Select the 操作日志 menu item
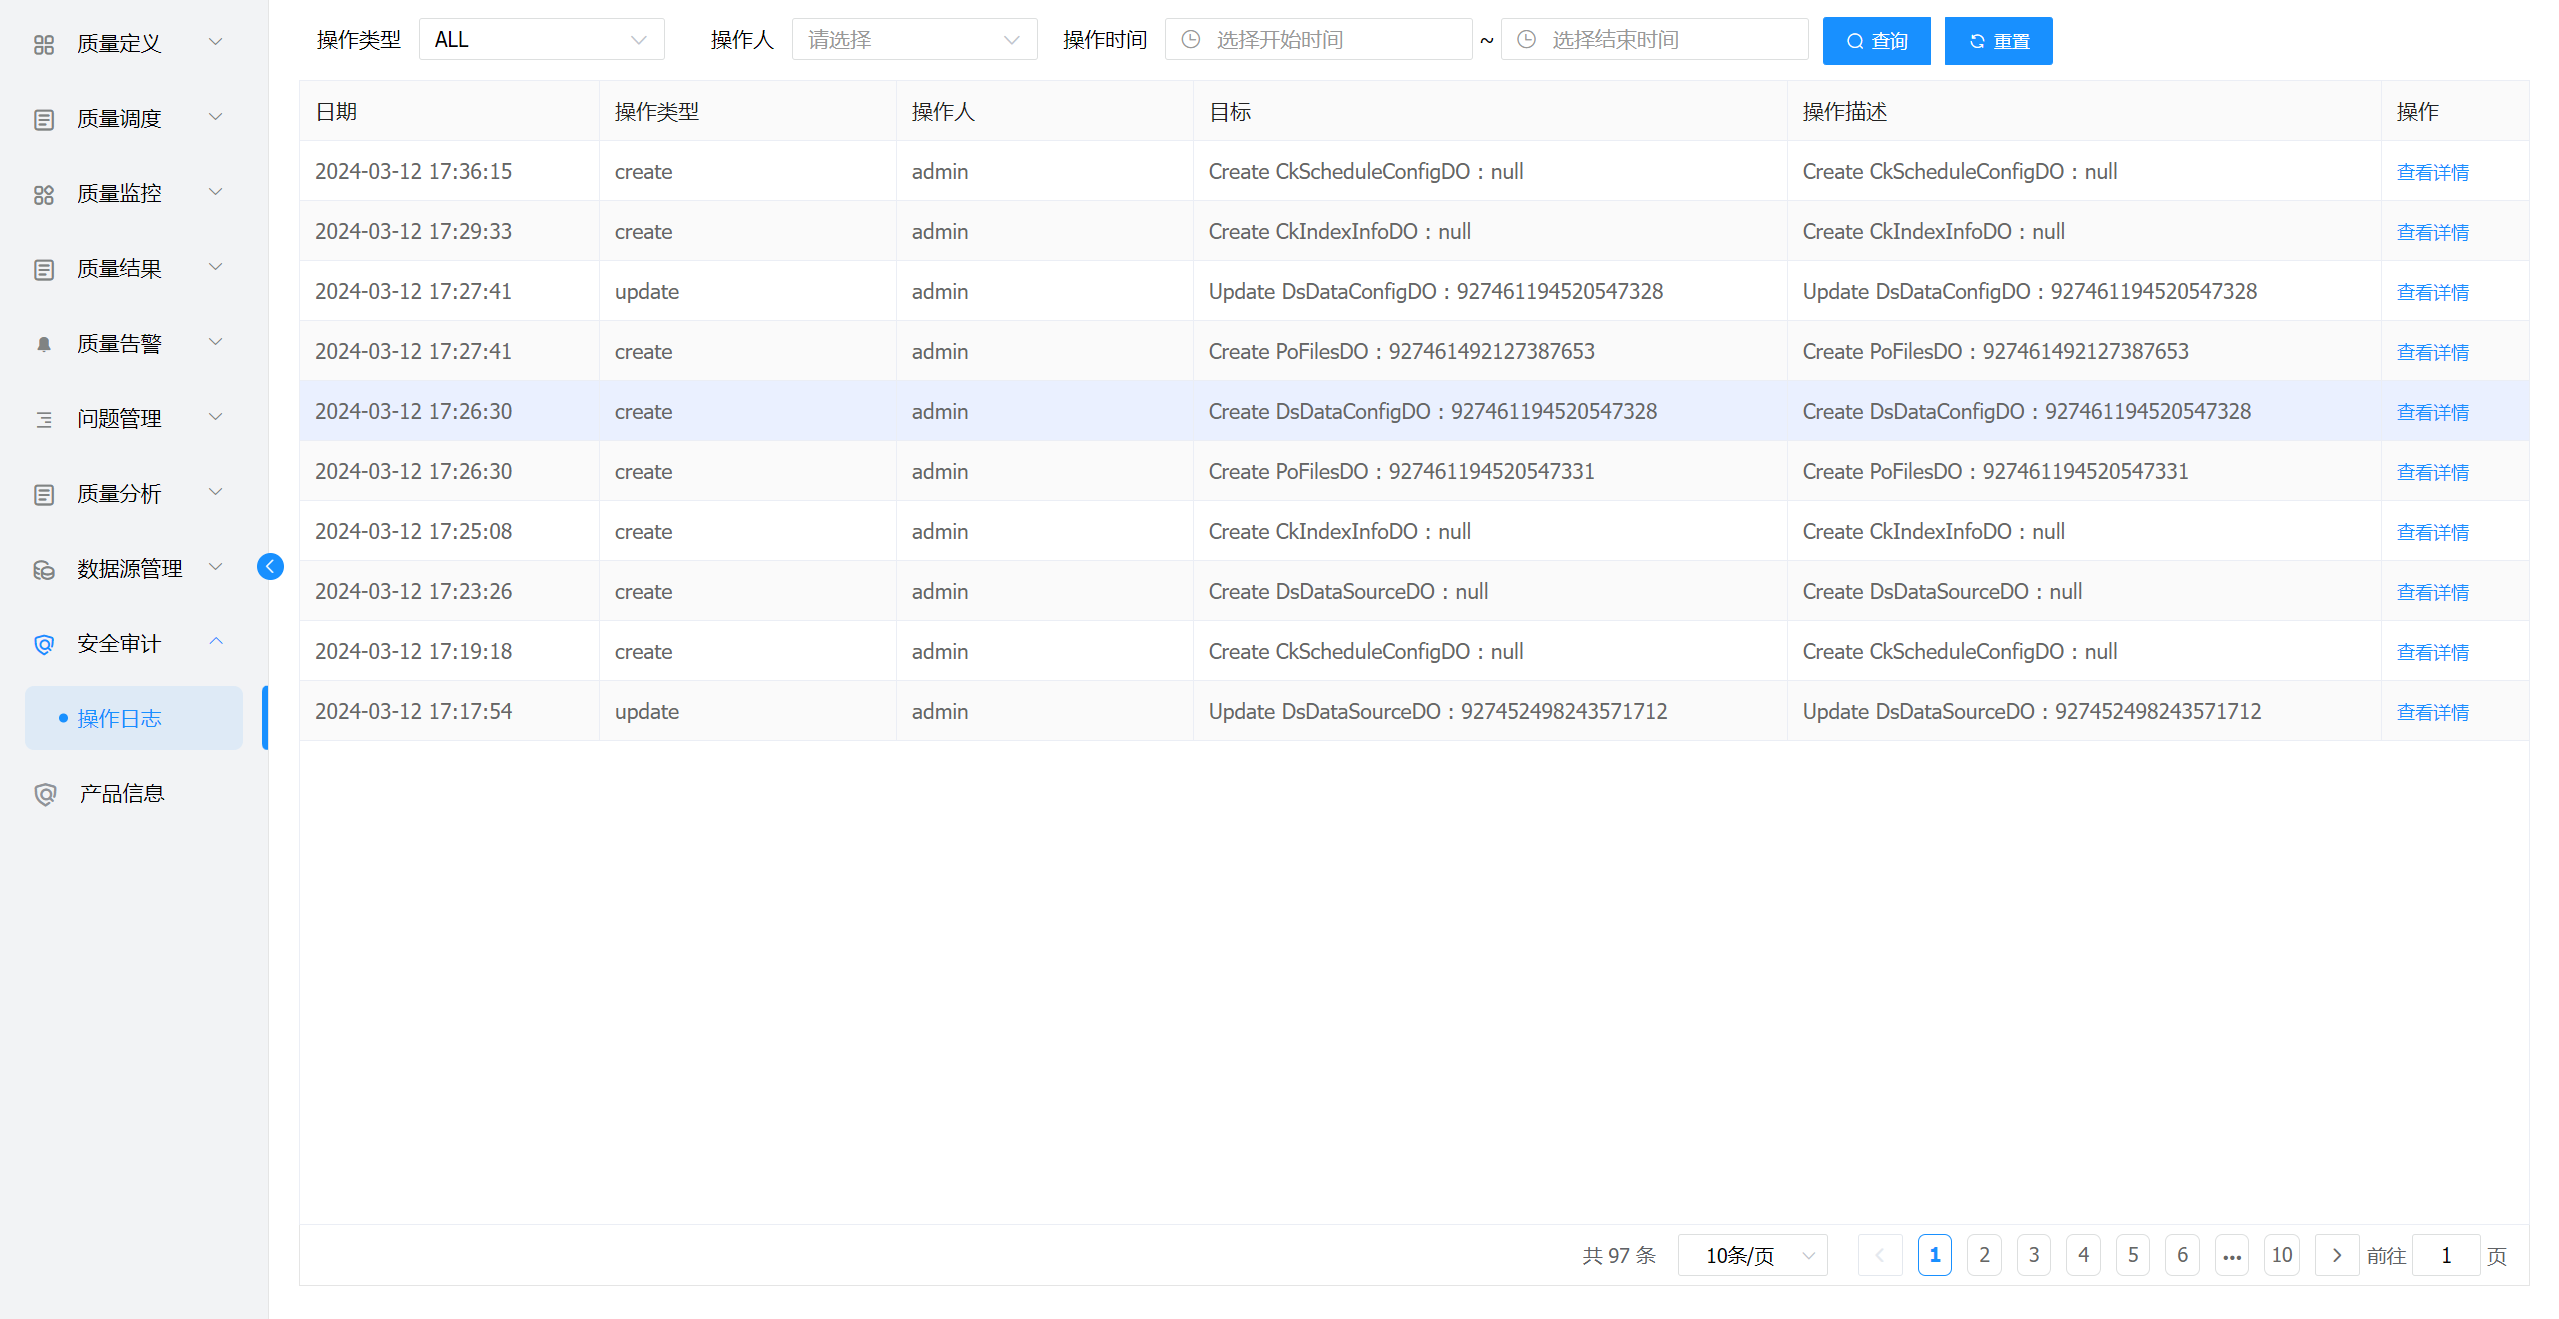 click(120, 718)
